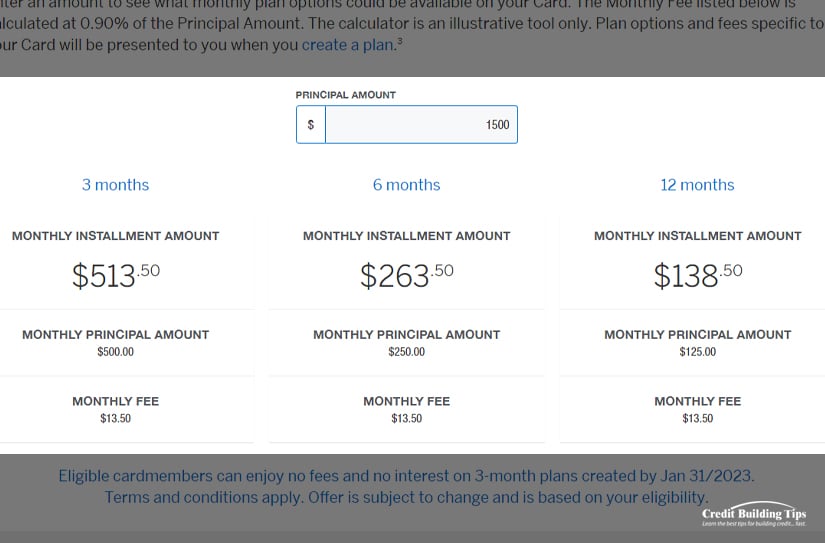Click the no-fees eligible cardmembers offer text
825x543 pixels.
(406, 476)
